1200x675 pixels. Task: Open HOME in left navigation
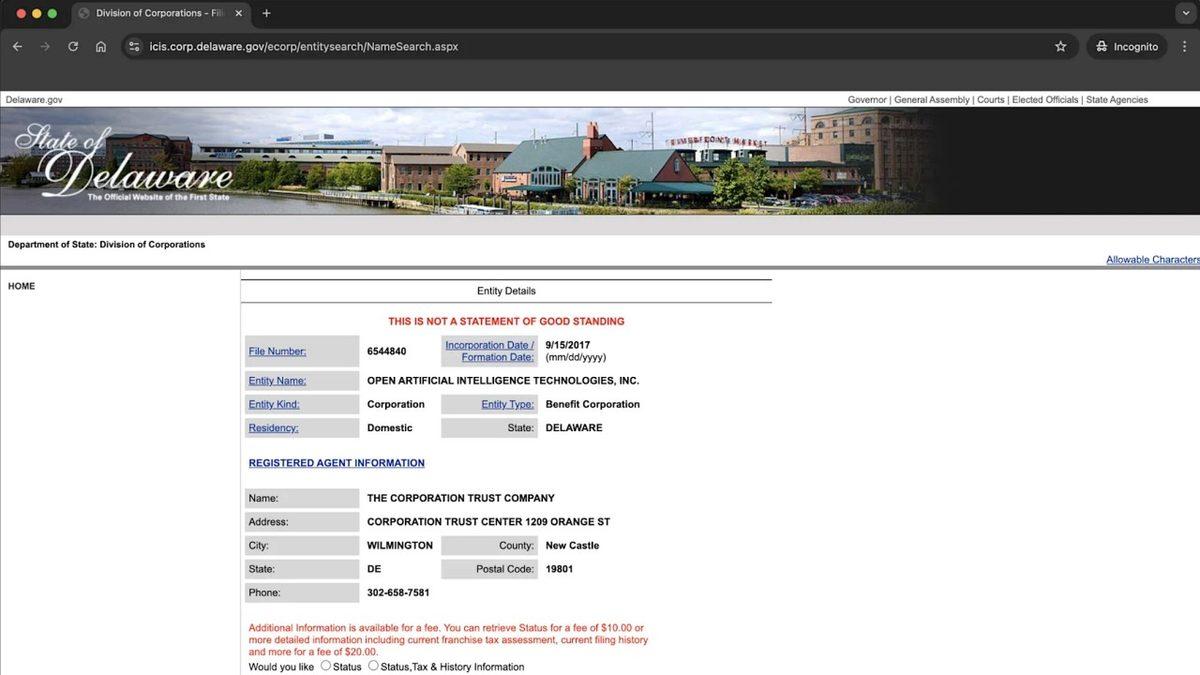[21, 286]
